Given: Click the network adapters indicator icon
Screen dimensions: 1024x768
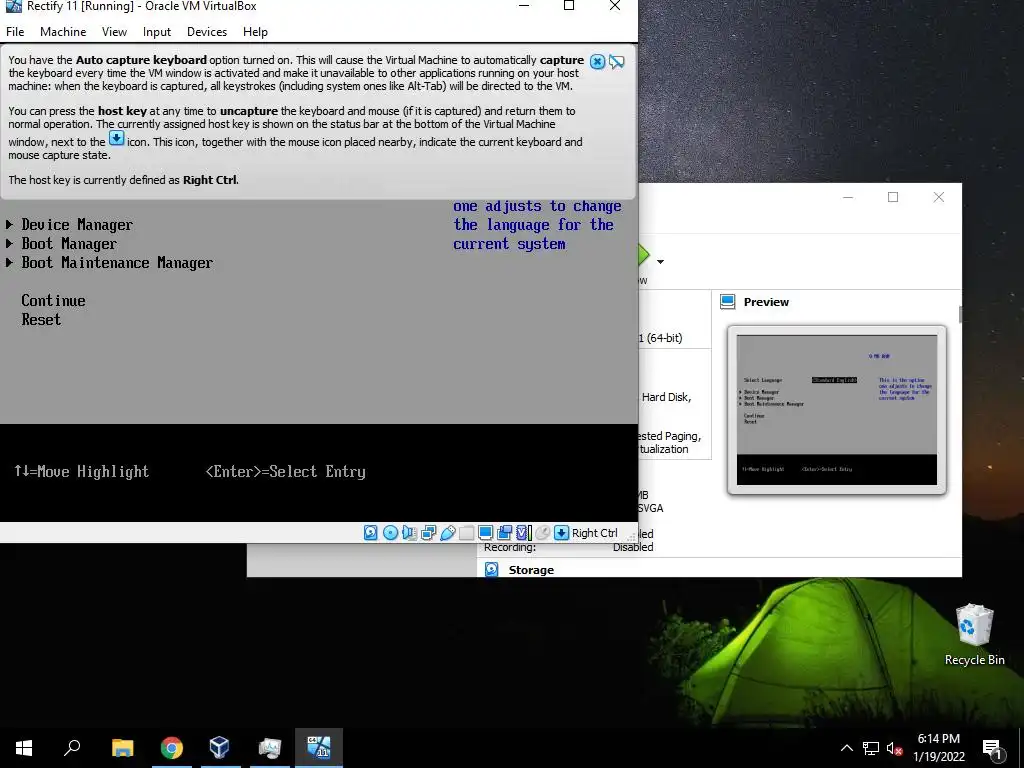Looking at the screenshot, I should click(428, 533).
